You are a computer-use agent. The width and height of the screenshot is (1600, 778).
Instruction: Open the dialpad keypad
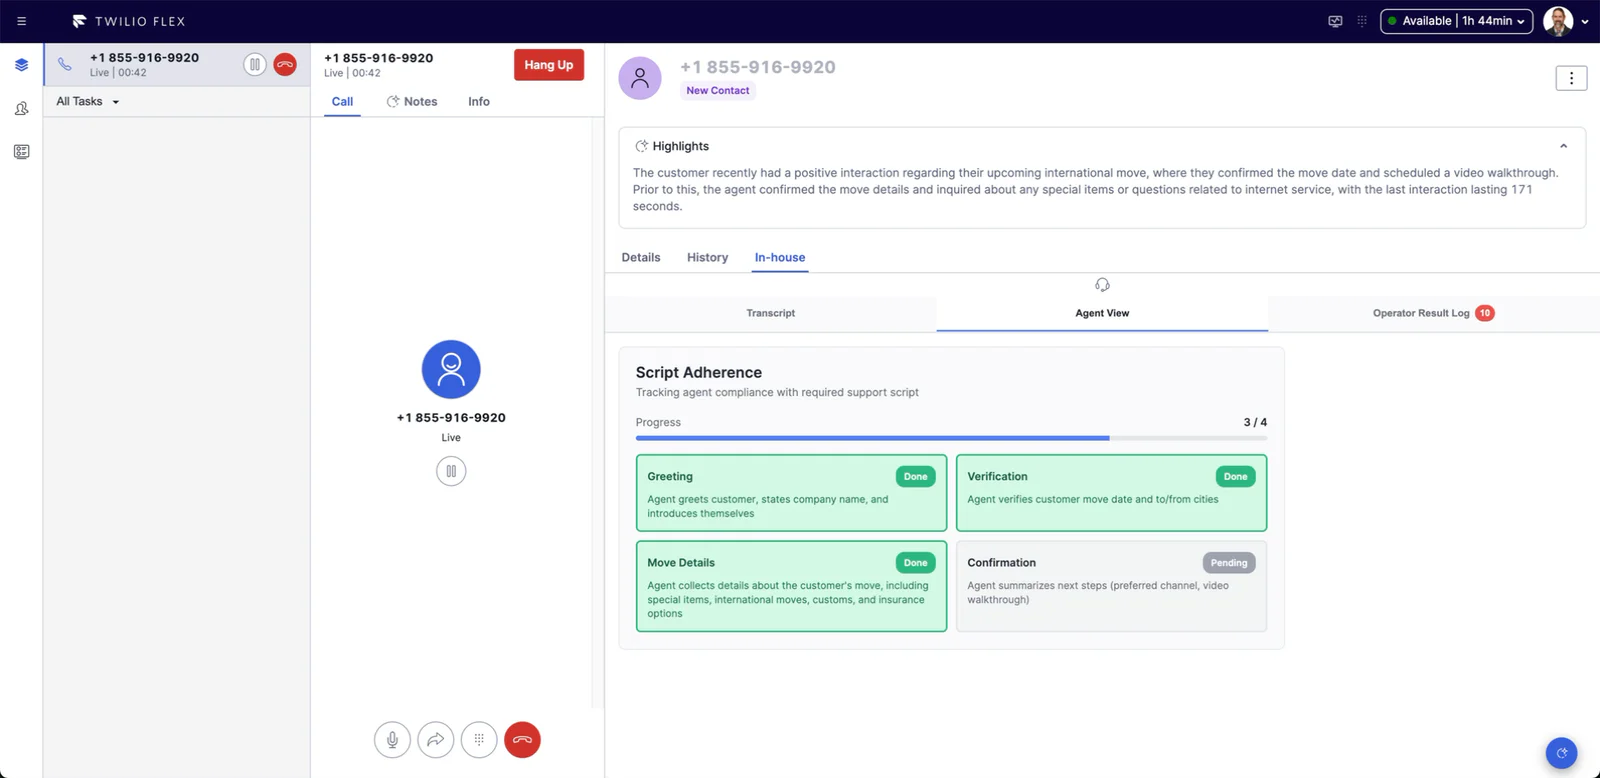click(479, 740)
